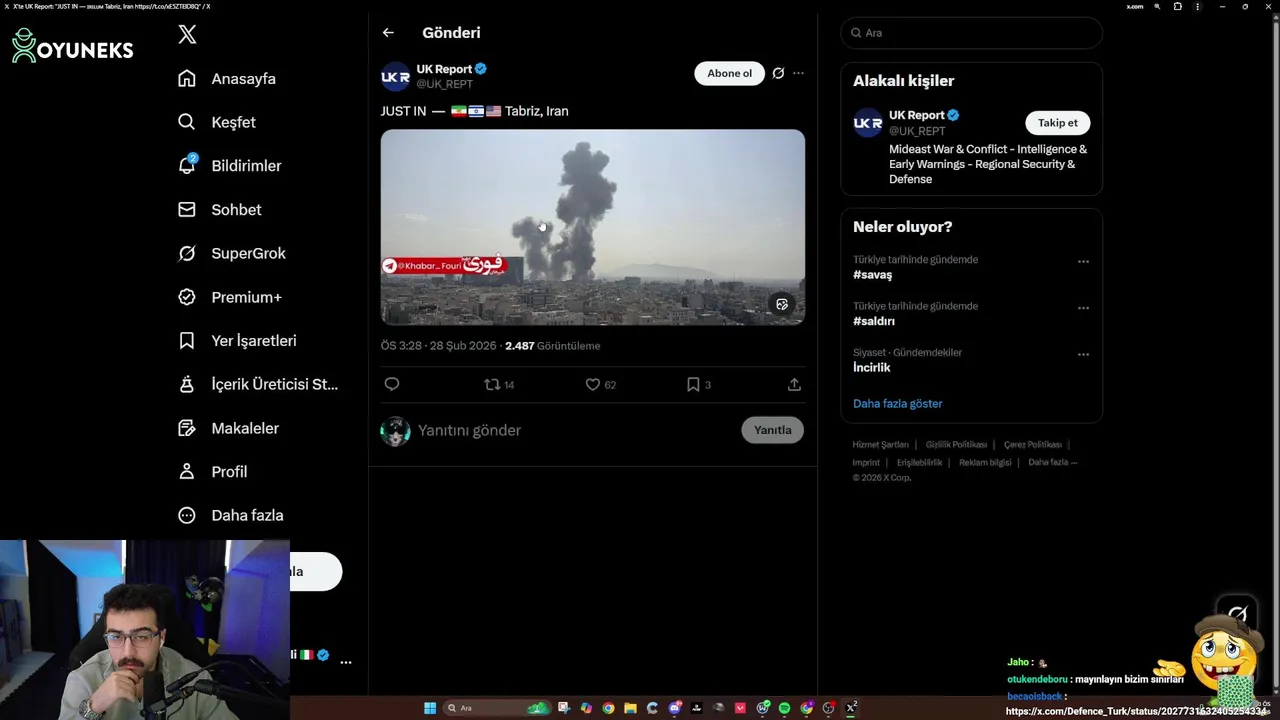This screenshot has height=720, width=1280.
Task: Open title bar three-dot app menu
Action: click(x=1197, y=6)
